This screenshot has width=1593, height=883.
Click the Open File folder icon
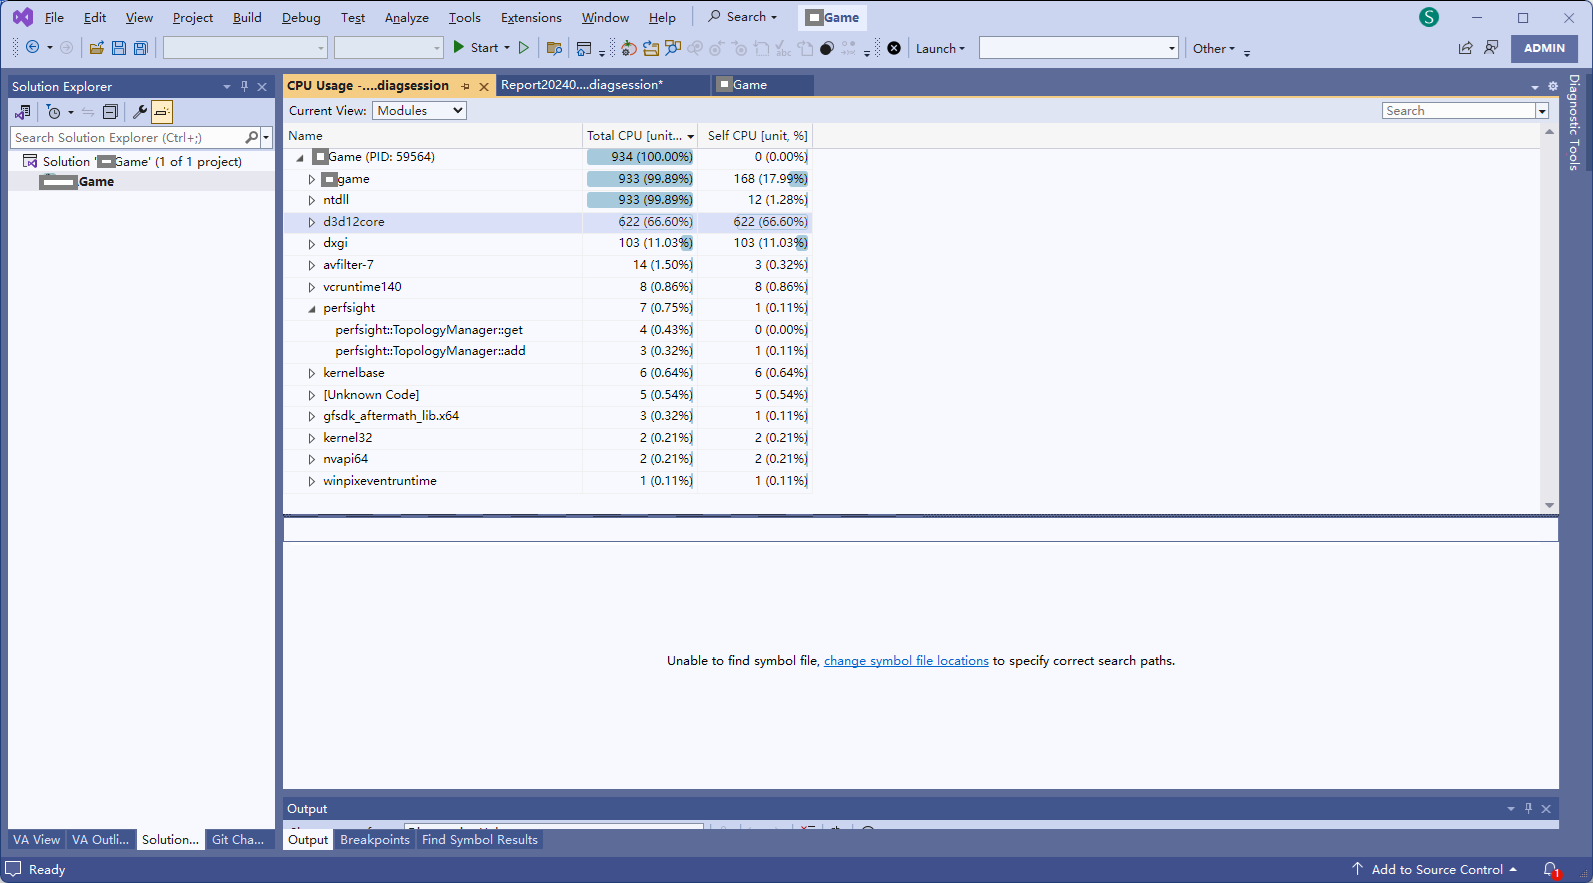97,48
